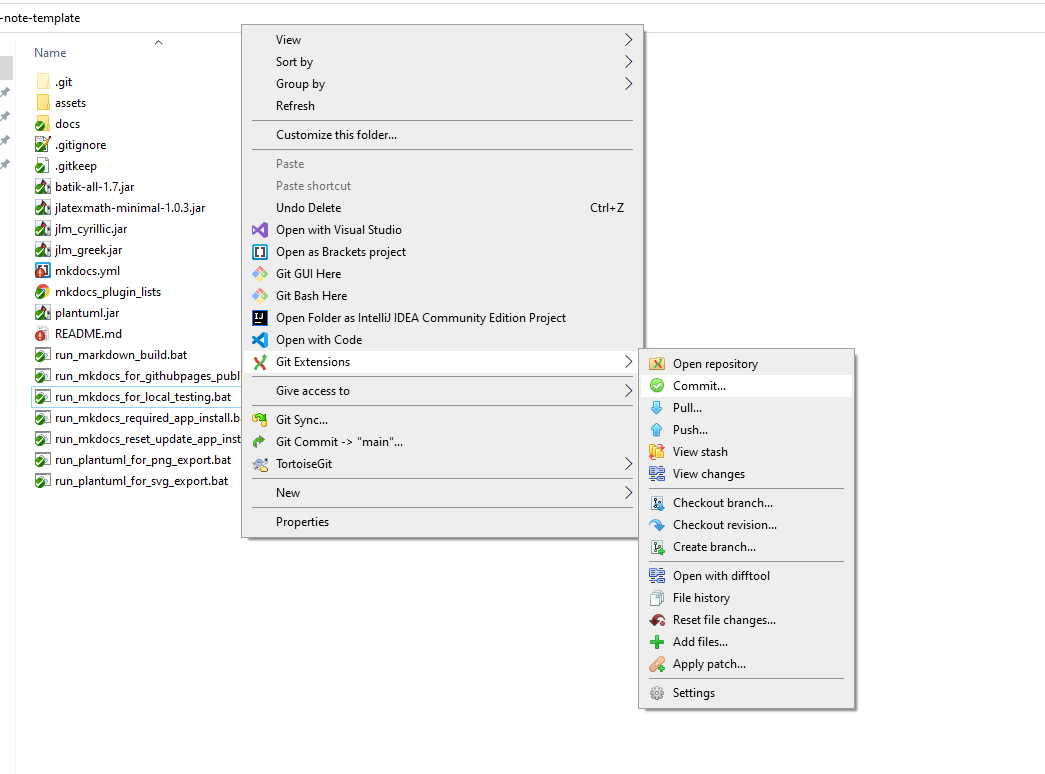Click the Reset file changes icon
Image resolution: width=1045 pixels, height=774 pixels.
click(x=656, y=619)
